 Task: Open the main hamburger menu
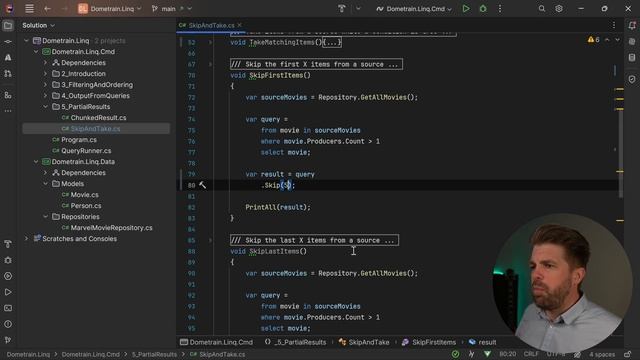(29, 9)
